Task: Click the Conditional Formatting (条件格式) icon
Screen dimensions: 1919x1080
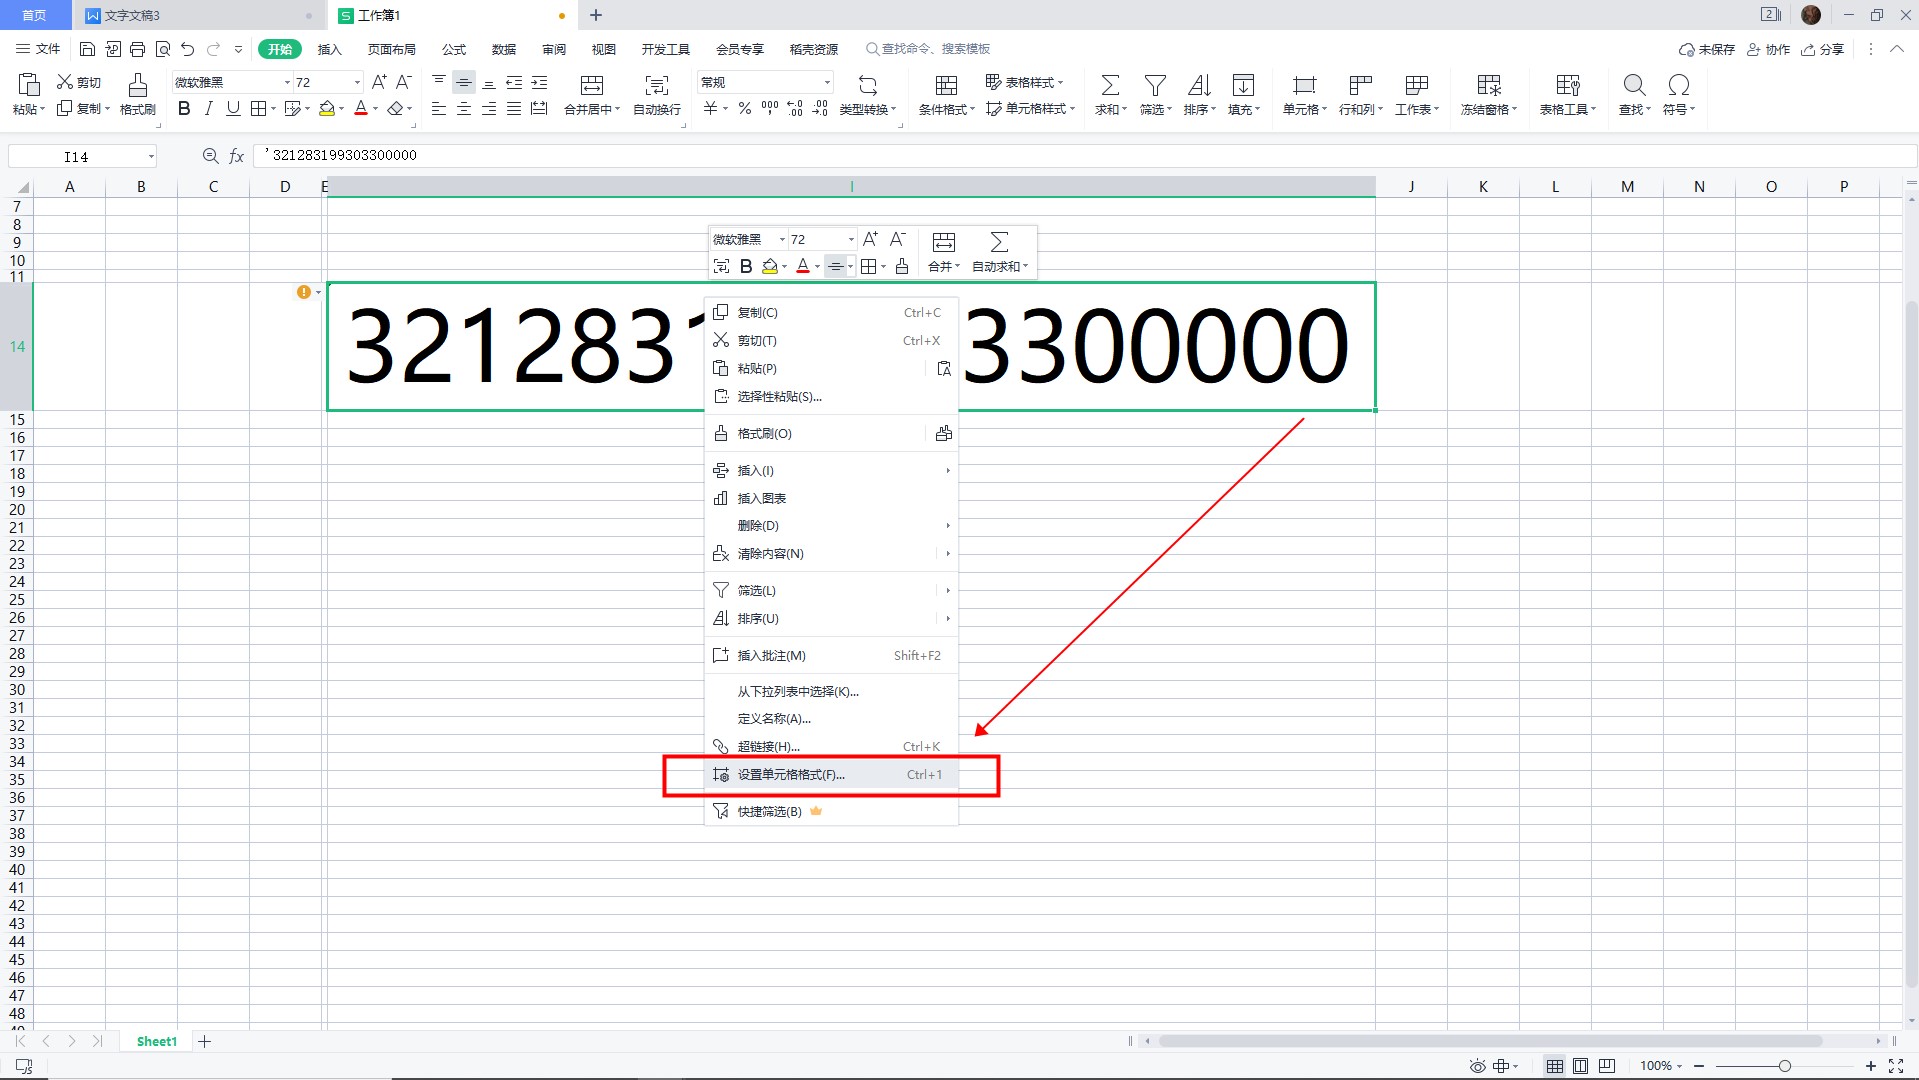Action: [x=946, y=86]
